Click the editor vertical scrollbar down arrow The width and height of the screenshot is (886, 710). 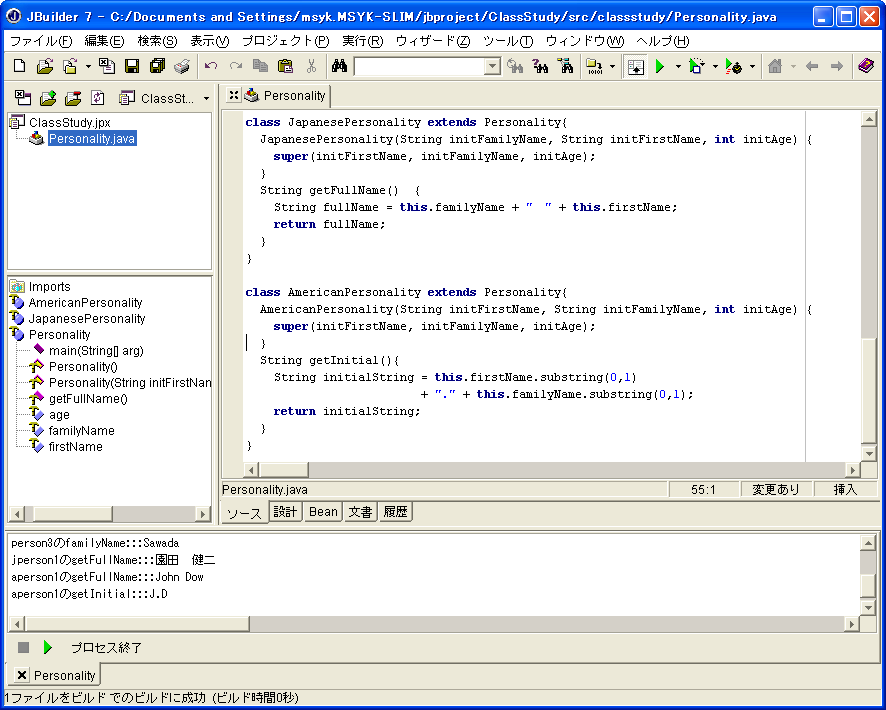pos(868,453)
